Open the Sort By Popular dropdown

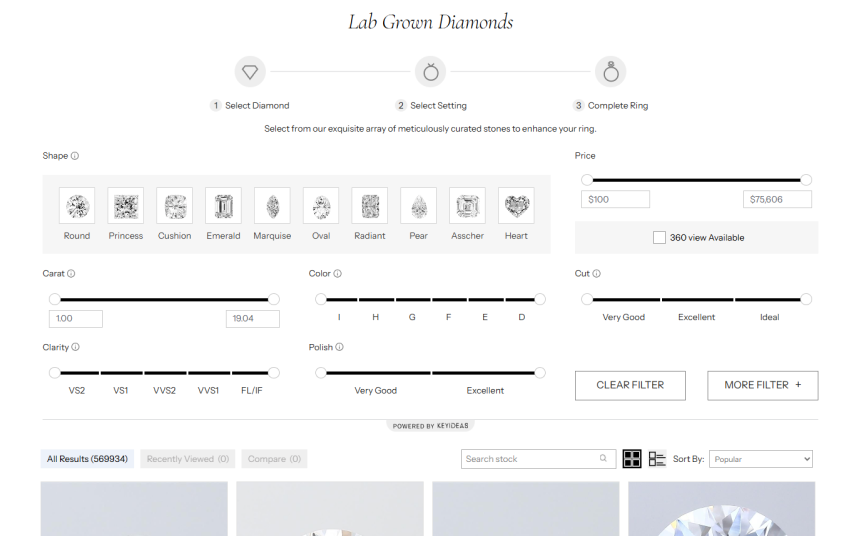coord(761,459)
